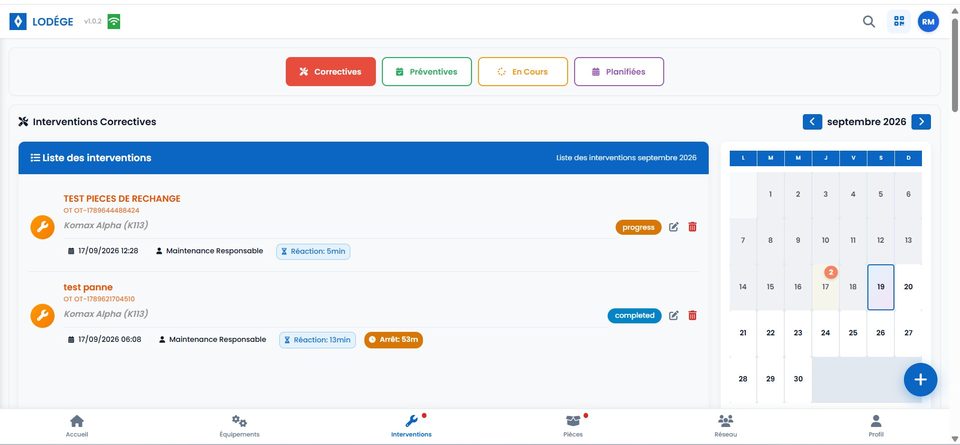Open search with the magnifier icon

868,21
